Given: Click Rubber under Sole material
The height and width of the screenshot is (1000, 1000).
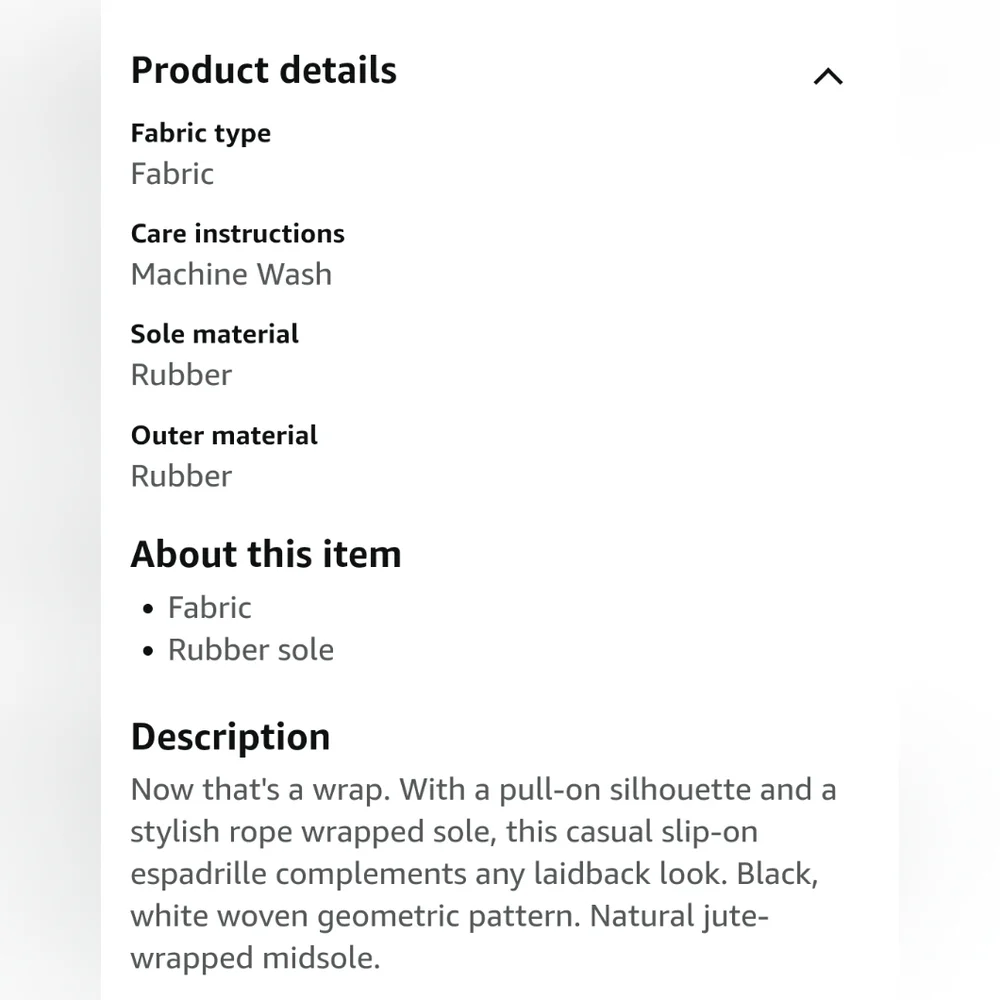Looking at the screenshot, I should (x=181, y=374).
